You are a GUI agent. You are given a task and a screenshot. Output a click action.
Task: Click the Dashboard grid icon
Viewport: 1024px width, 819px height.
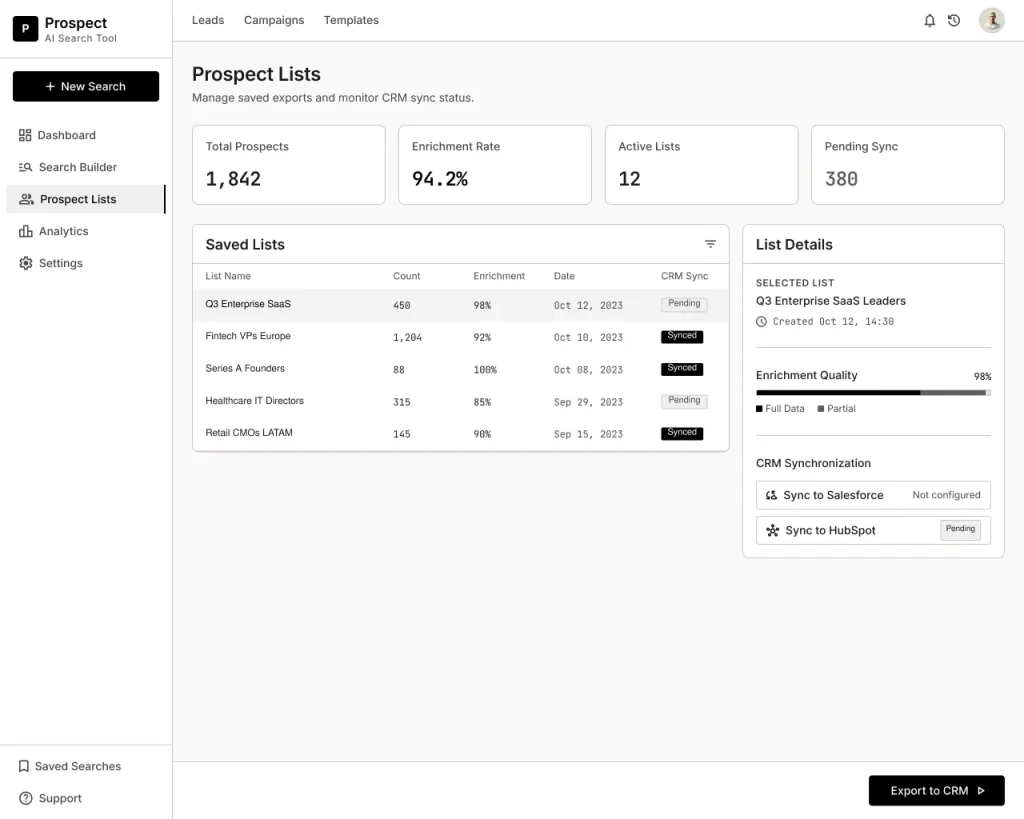[x=25, y=135]
